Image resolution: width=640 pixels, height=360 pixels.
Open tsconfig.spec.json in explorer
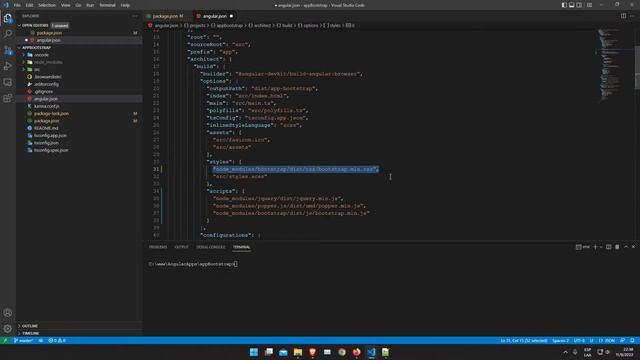[51, 150]
